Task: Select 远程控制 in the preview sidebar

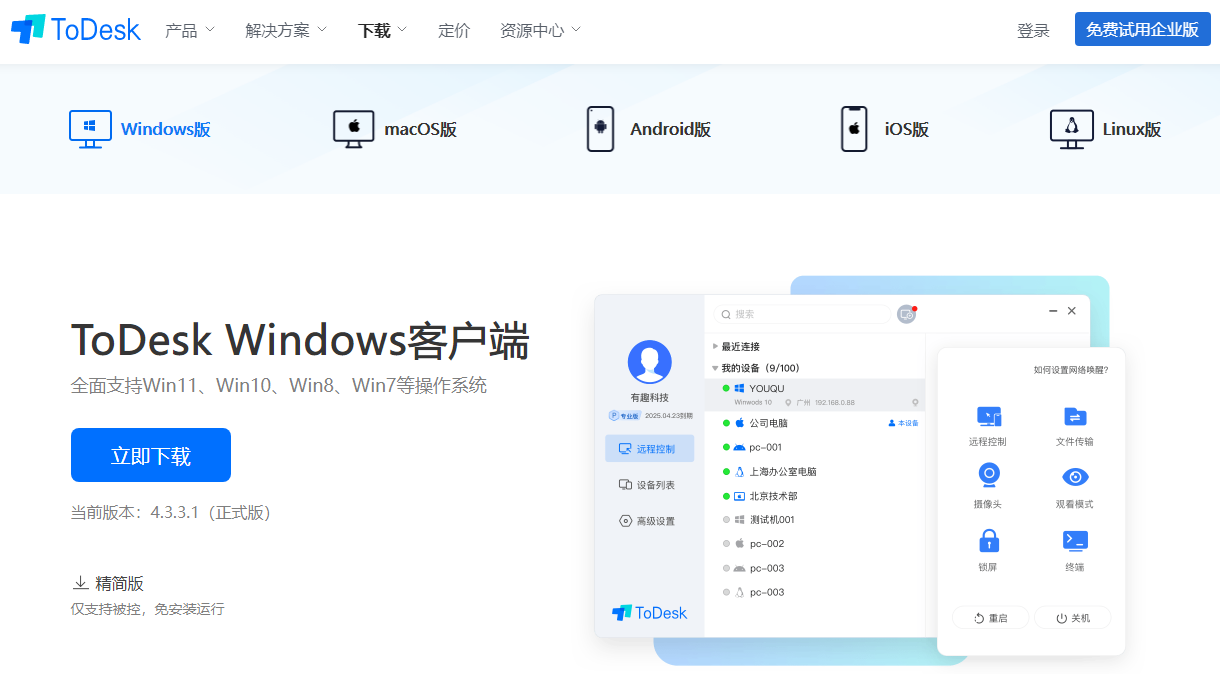Action: [x=650, y=448]
